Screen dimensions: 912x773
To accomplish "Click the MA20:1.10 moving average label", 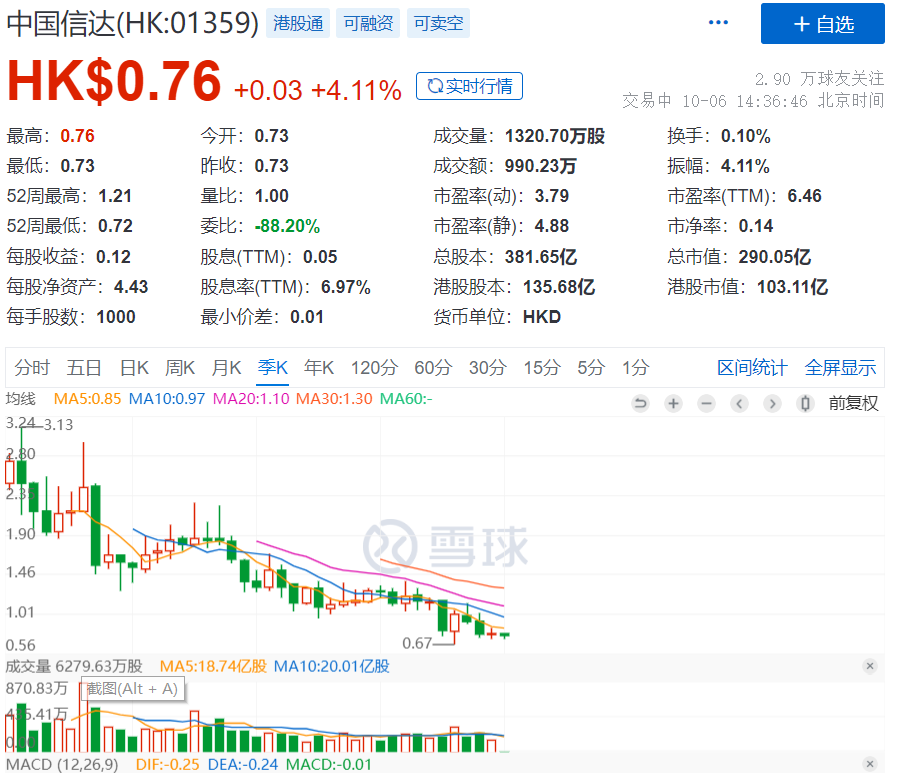I will pyautogui.click(x=251, y=399).
